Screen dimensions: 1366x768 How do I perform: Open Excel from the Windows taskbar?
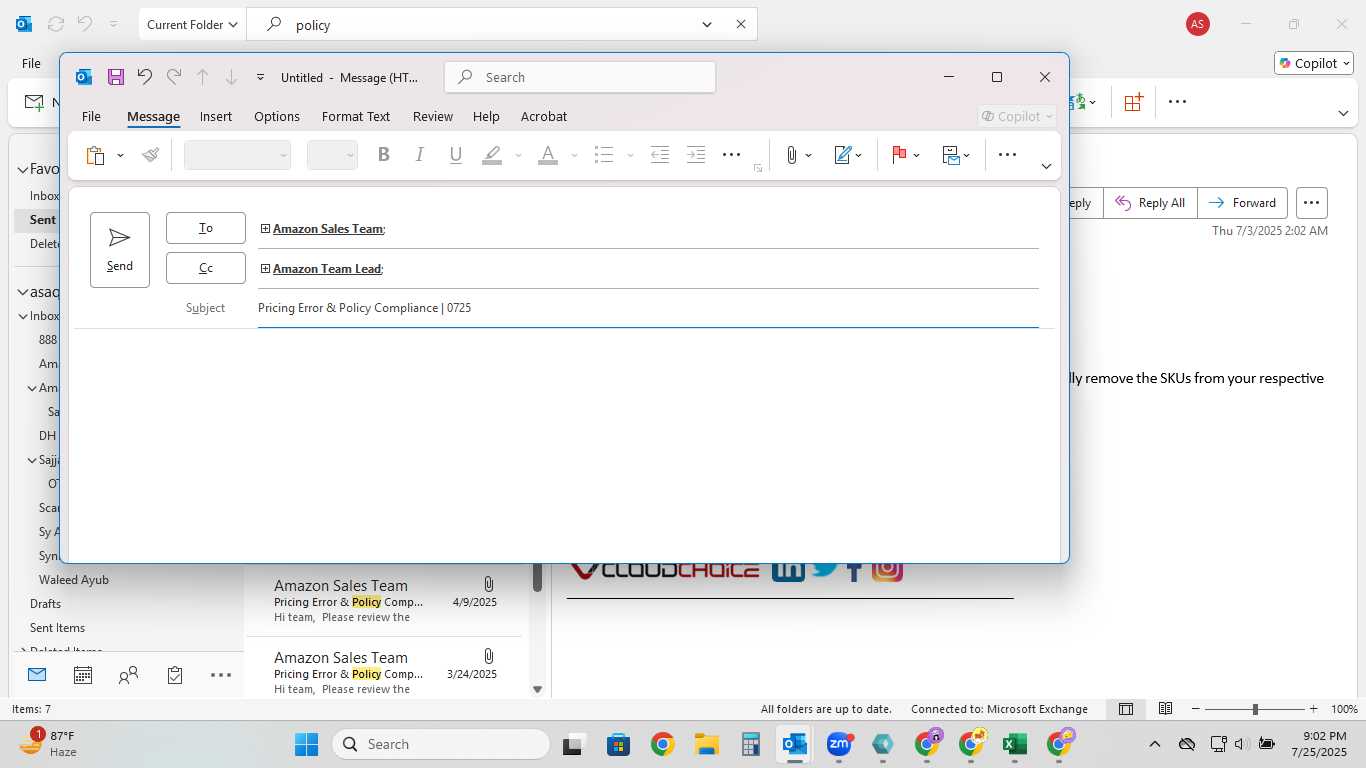click(1015, 744)
